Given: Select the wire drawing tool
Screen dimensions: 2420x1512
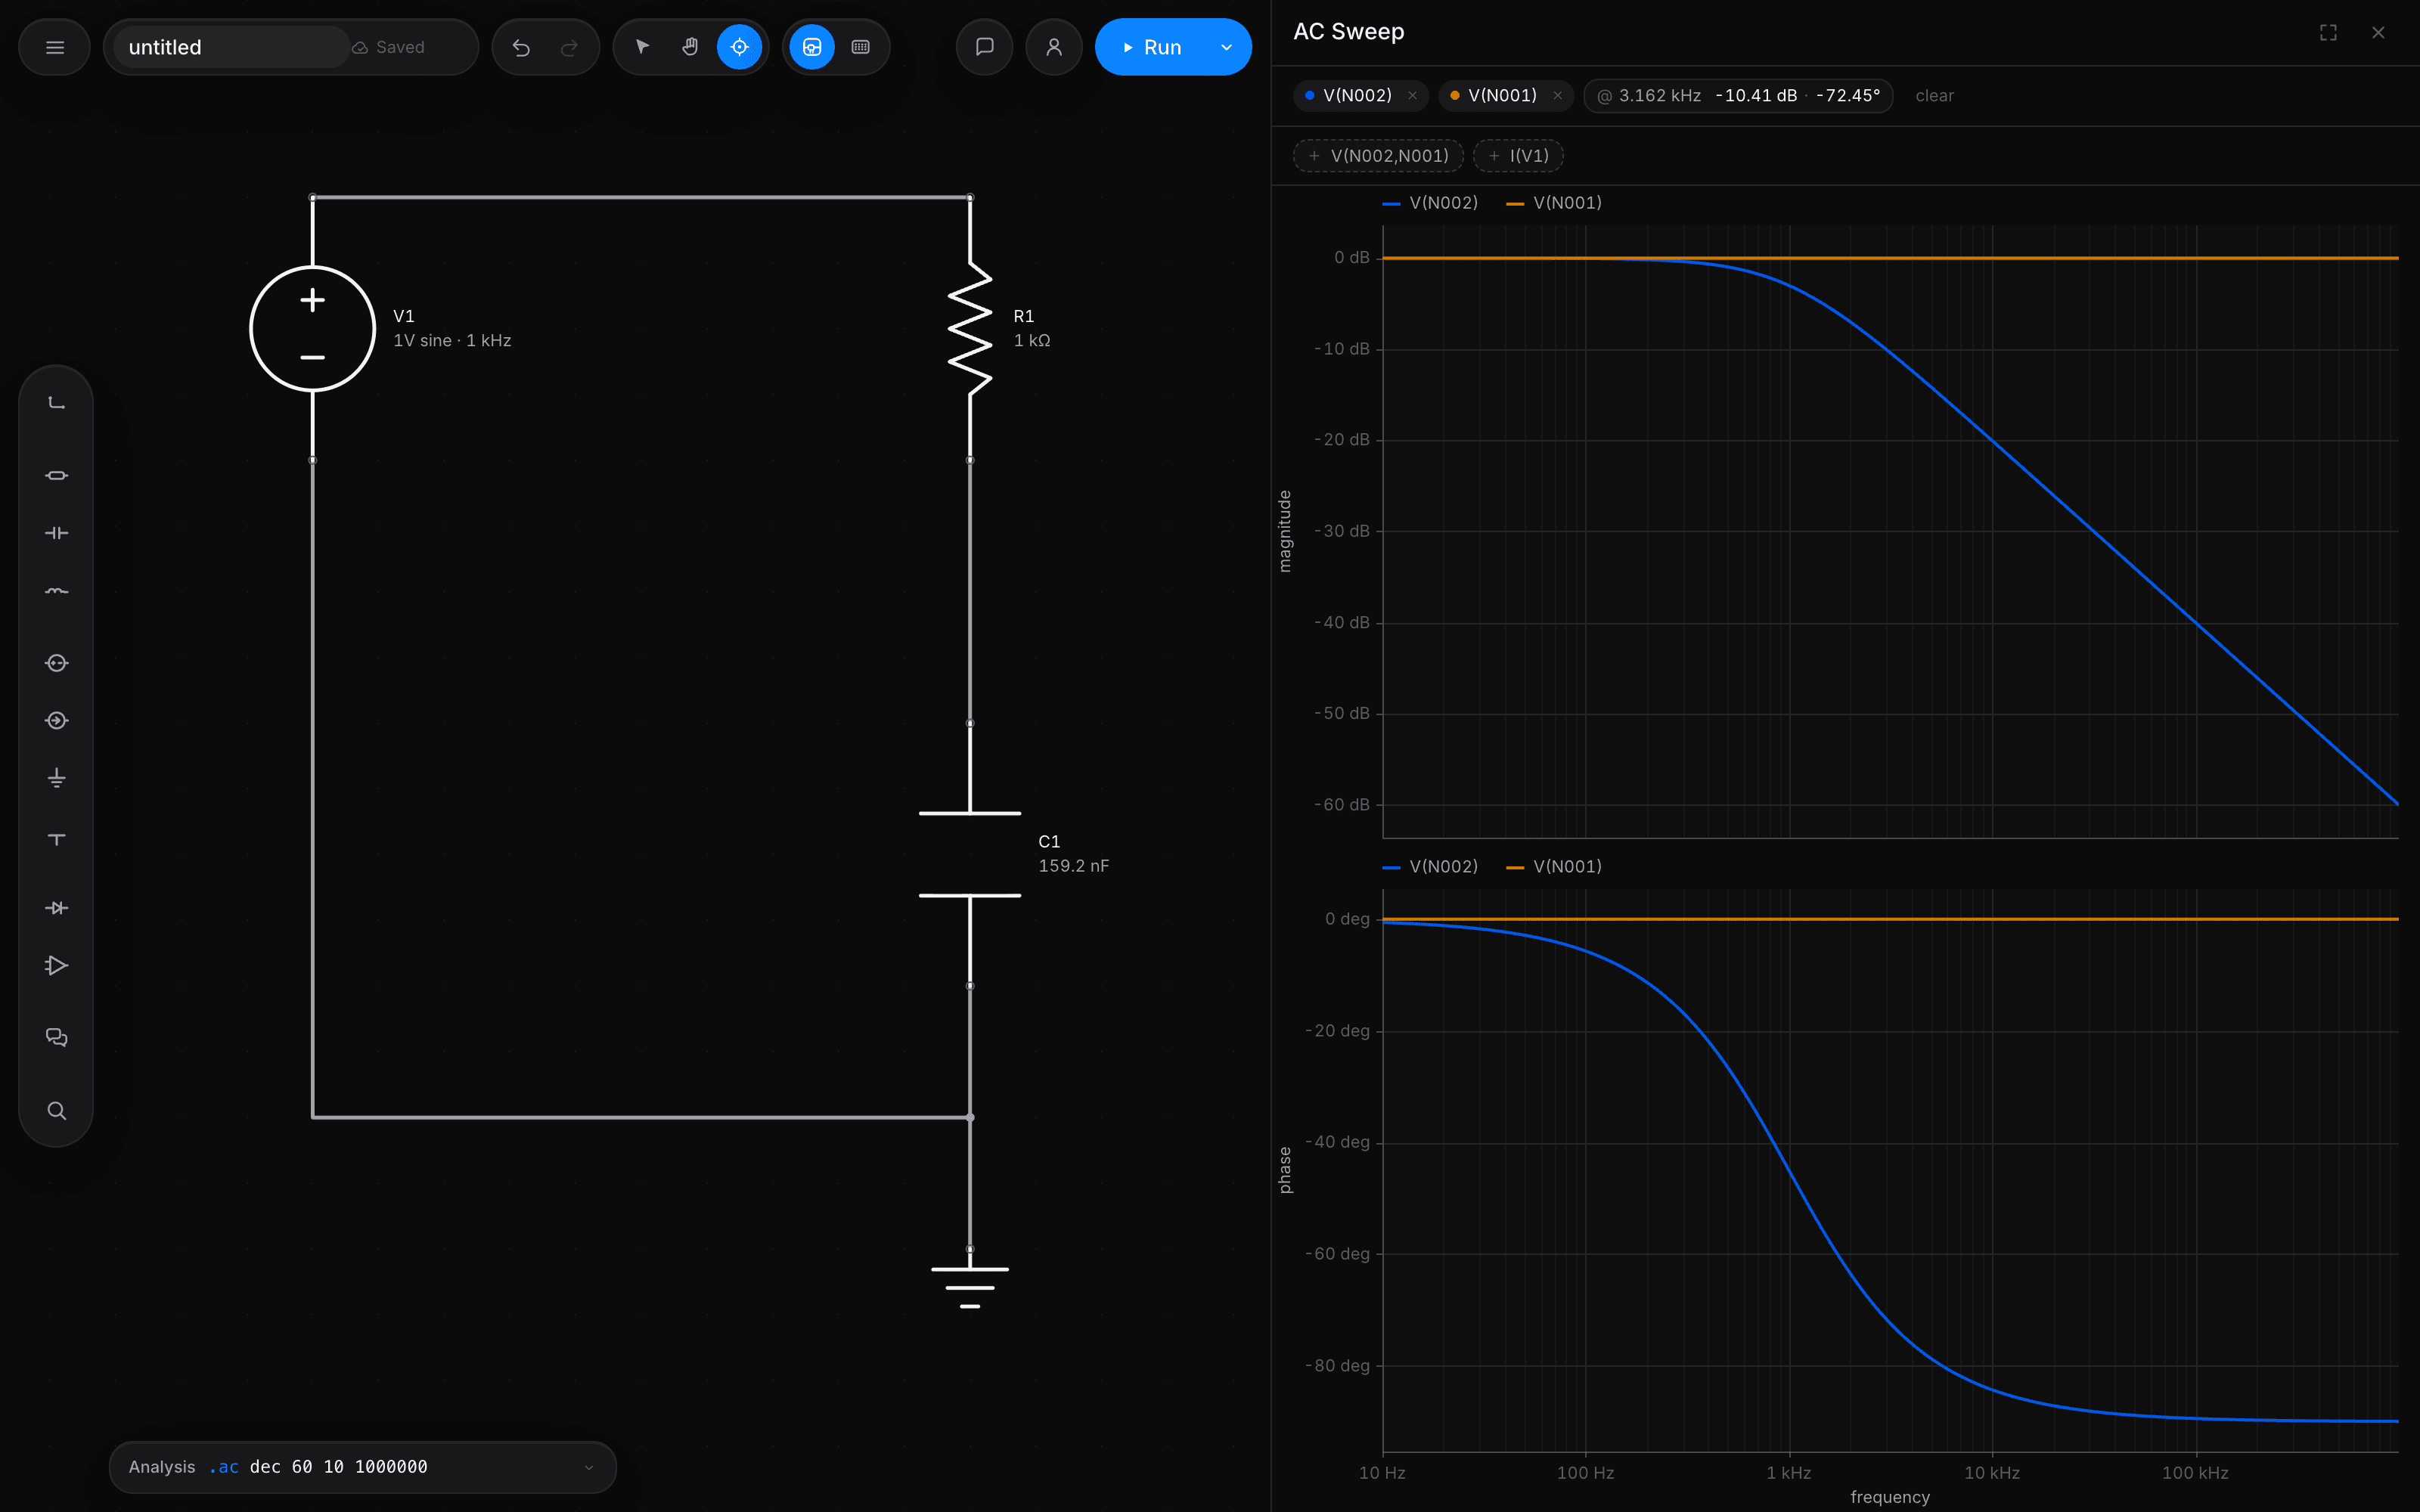Looking at the screenshot, I should tap(56, 403).
